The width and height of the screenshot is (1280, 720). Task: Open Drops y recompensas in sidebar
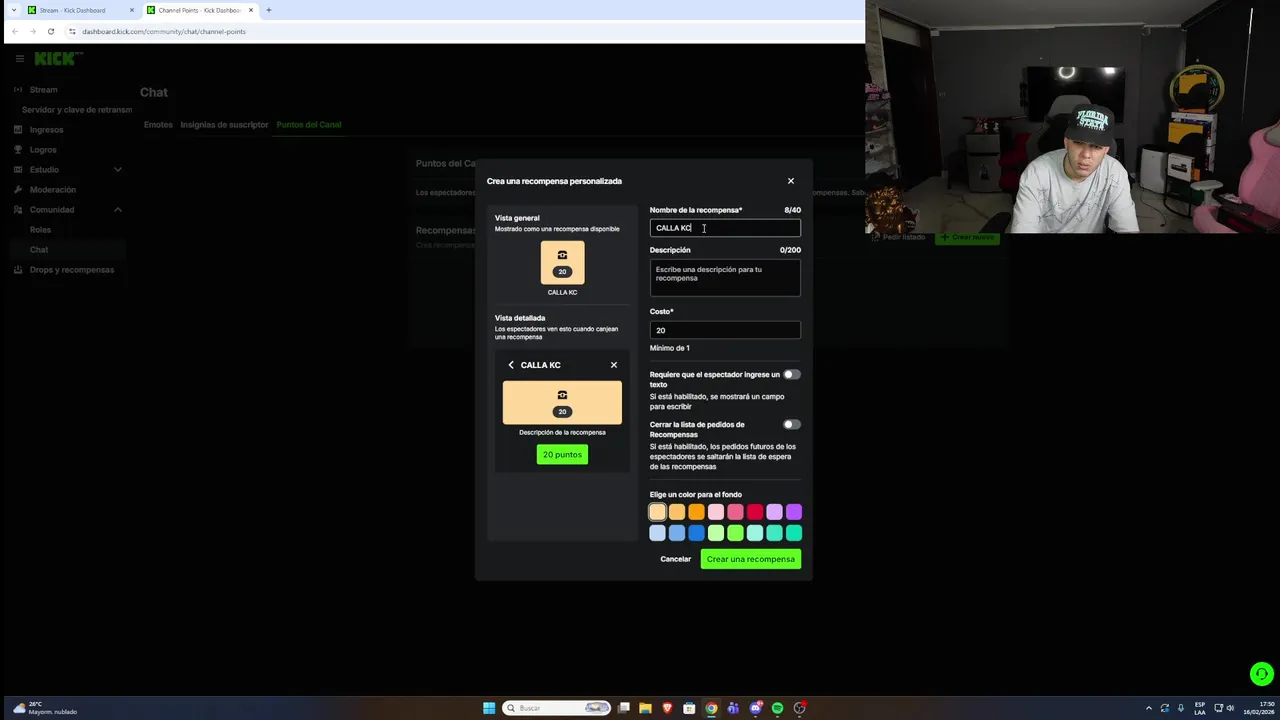71,270
